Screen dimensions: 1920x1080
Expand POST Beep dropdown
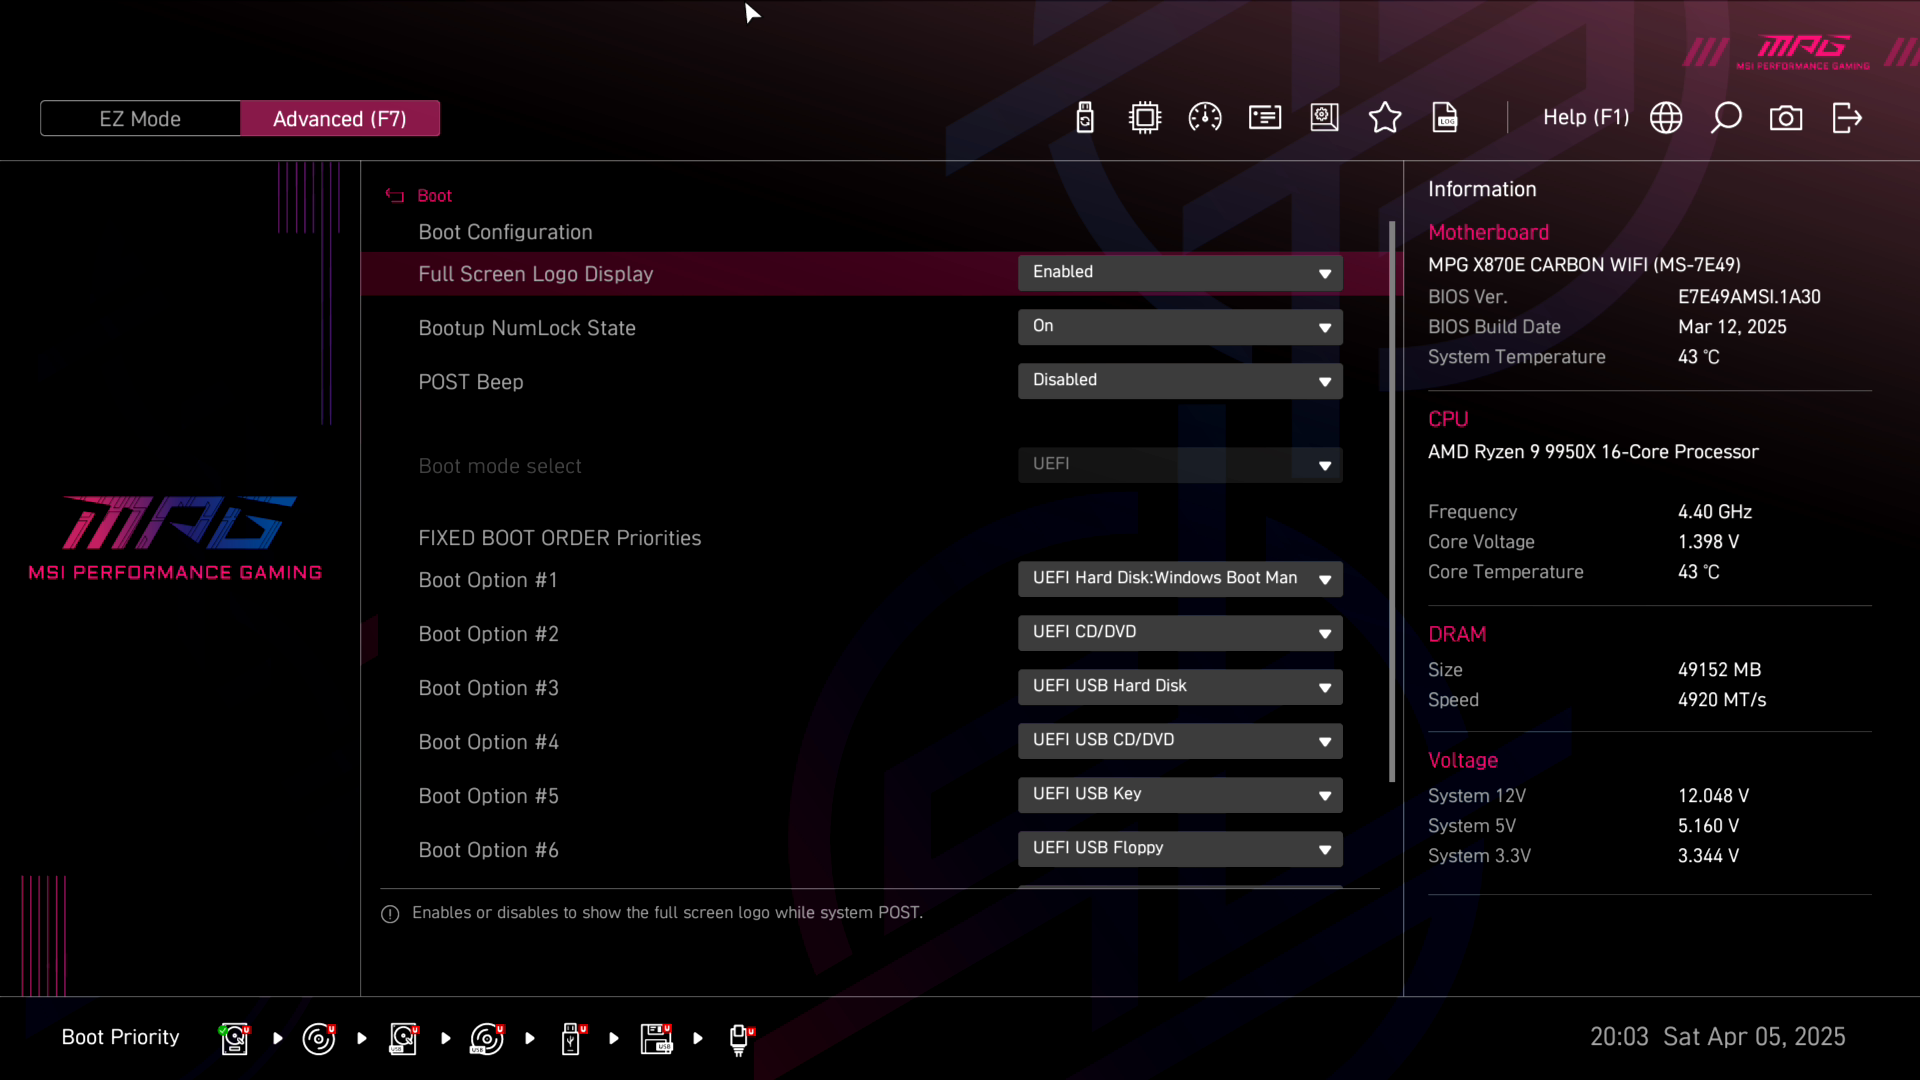tap(1180, 381)
